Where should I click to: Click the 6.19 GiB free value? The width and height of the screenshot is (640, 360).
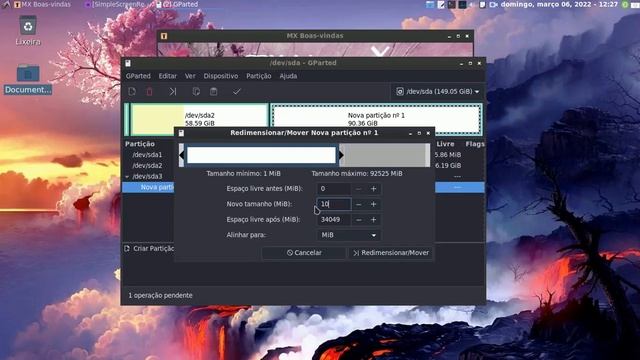[448, 165]
